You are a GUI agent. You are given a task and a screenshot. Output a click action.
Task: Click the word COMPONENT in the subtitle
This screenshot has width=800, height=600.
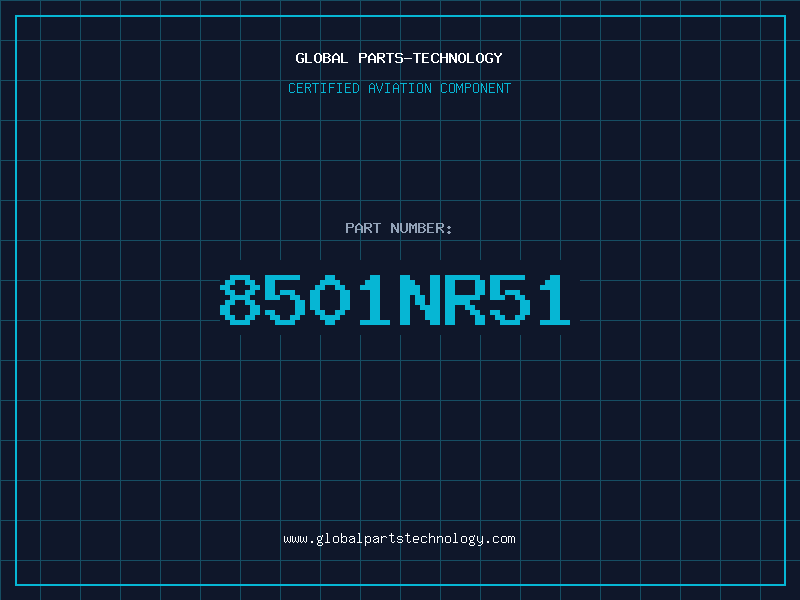point(475,88)
